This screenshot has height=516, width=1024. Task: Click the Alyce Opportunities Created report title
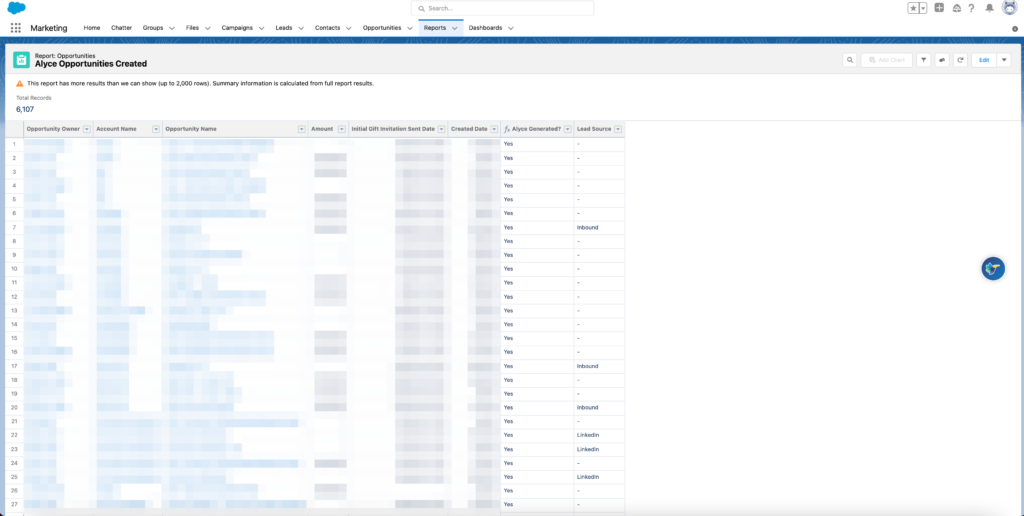pos(91,64)
